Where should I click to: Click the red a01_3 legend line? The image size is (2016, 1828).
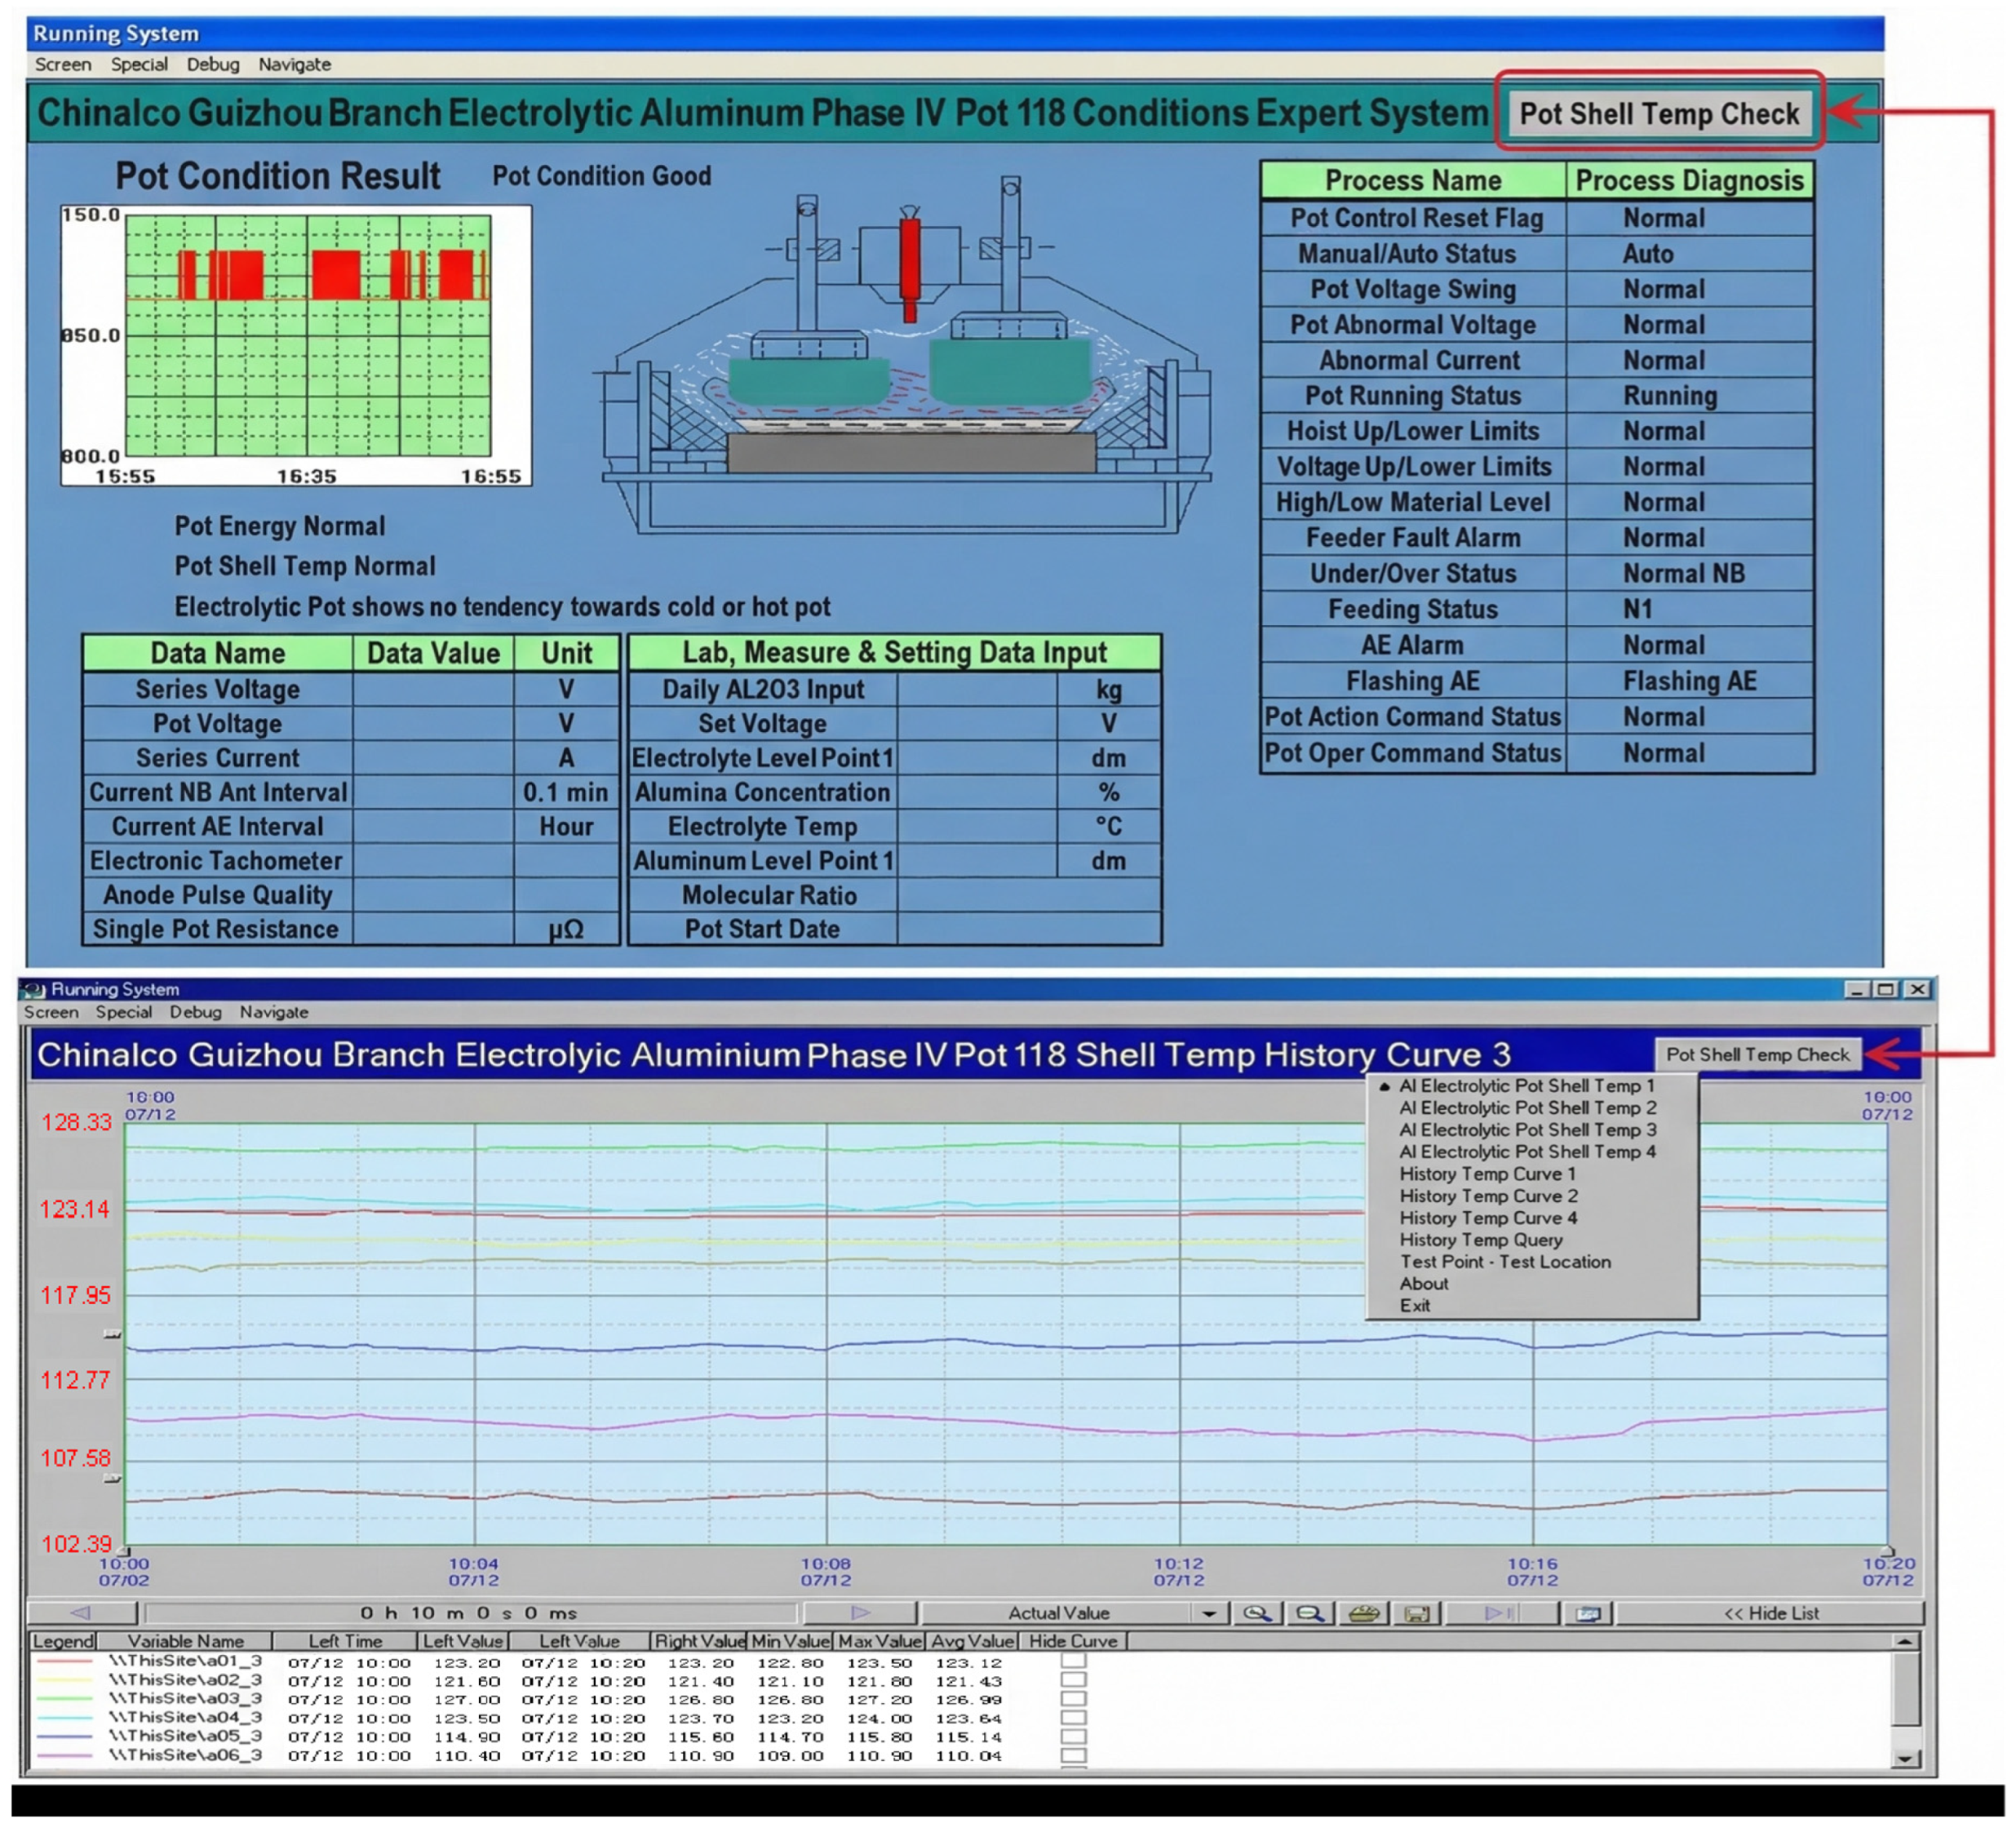pos(64,1662)
